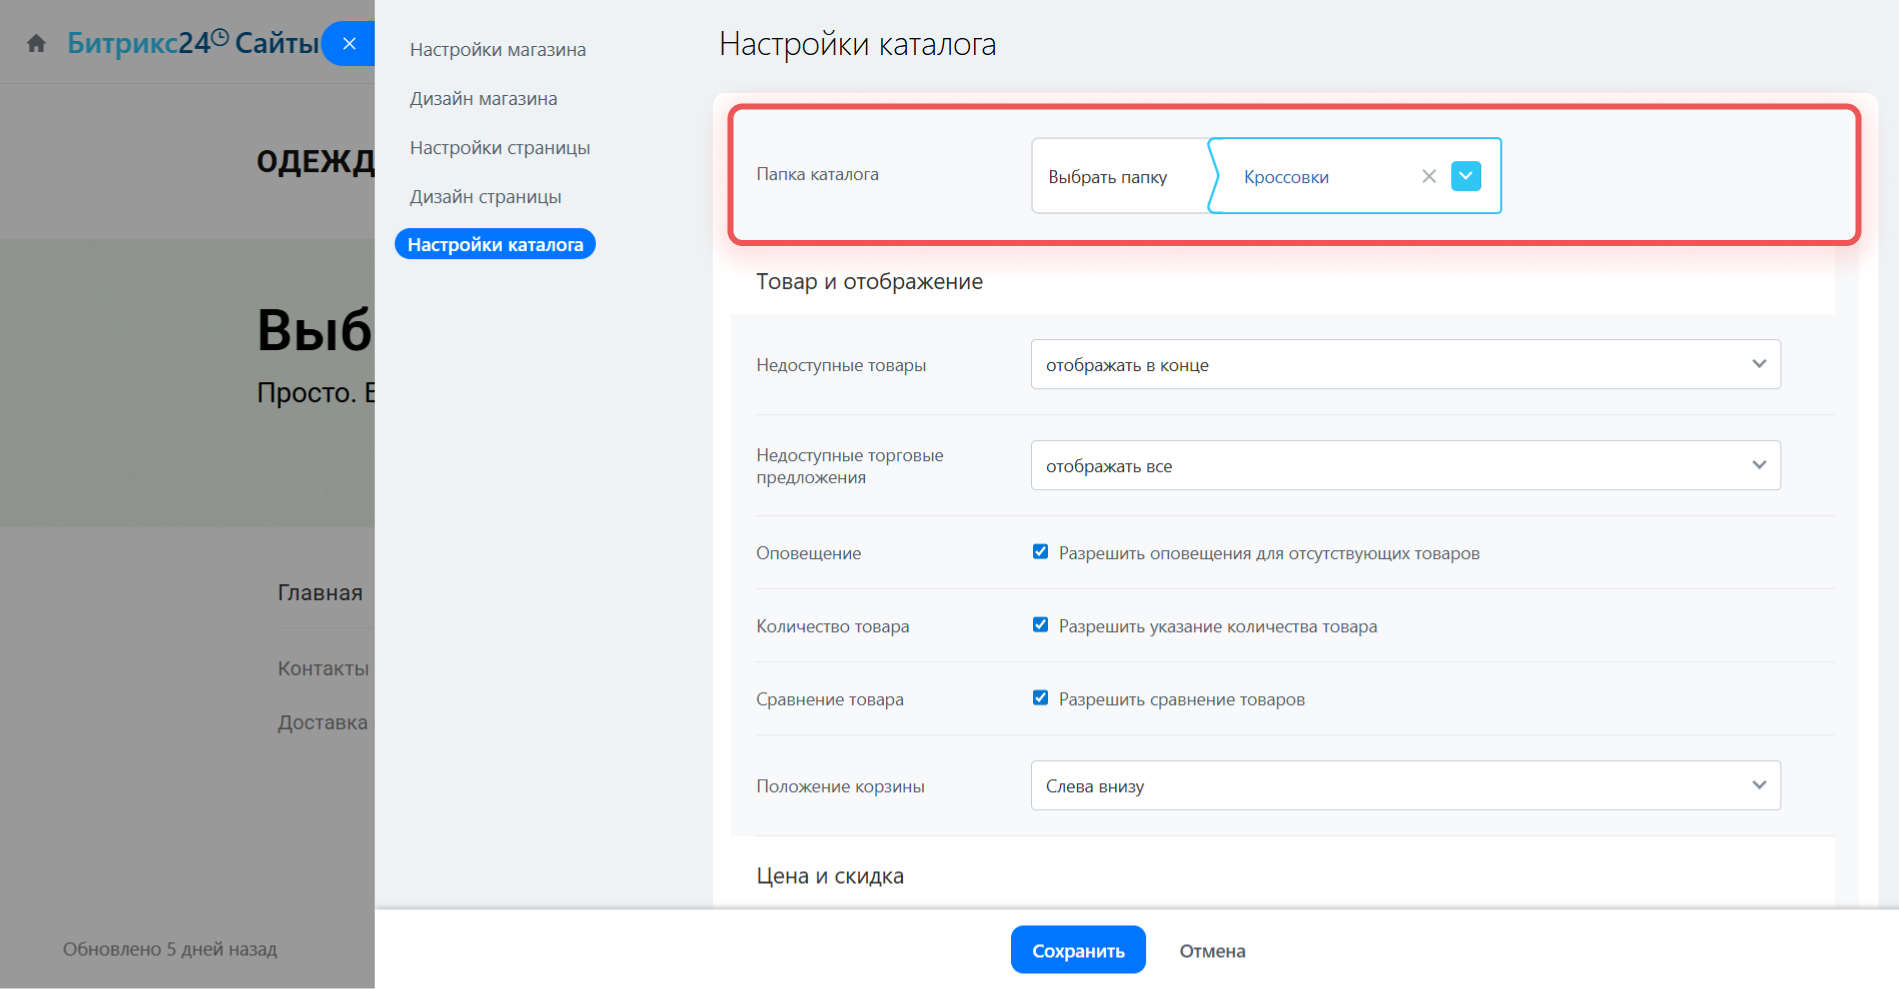Expand the Положение корзины dropdown
Screen dimensions: 1899x989
click(1405, 786)
